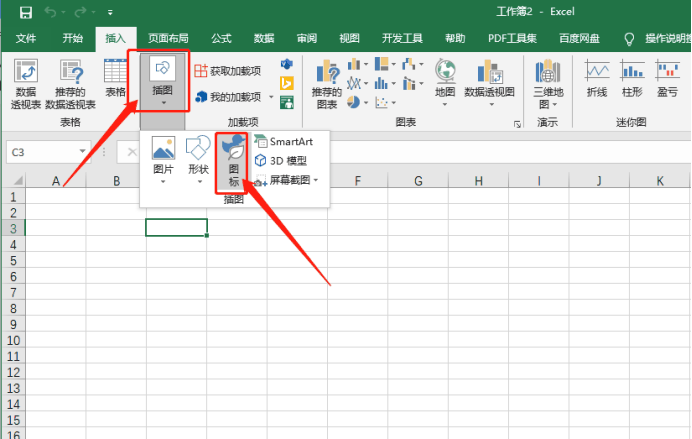692x439 pixels.
Task: Click the 图片 pictures button
Action: pos(163,160)
